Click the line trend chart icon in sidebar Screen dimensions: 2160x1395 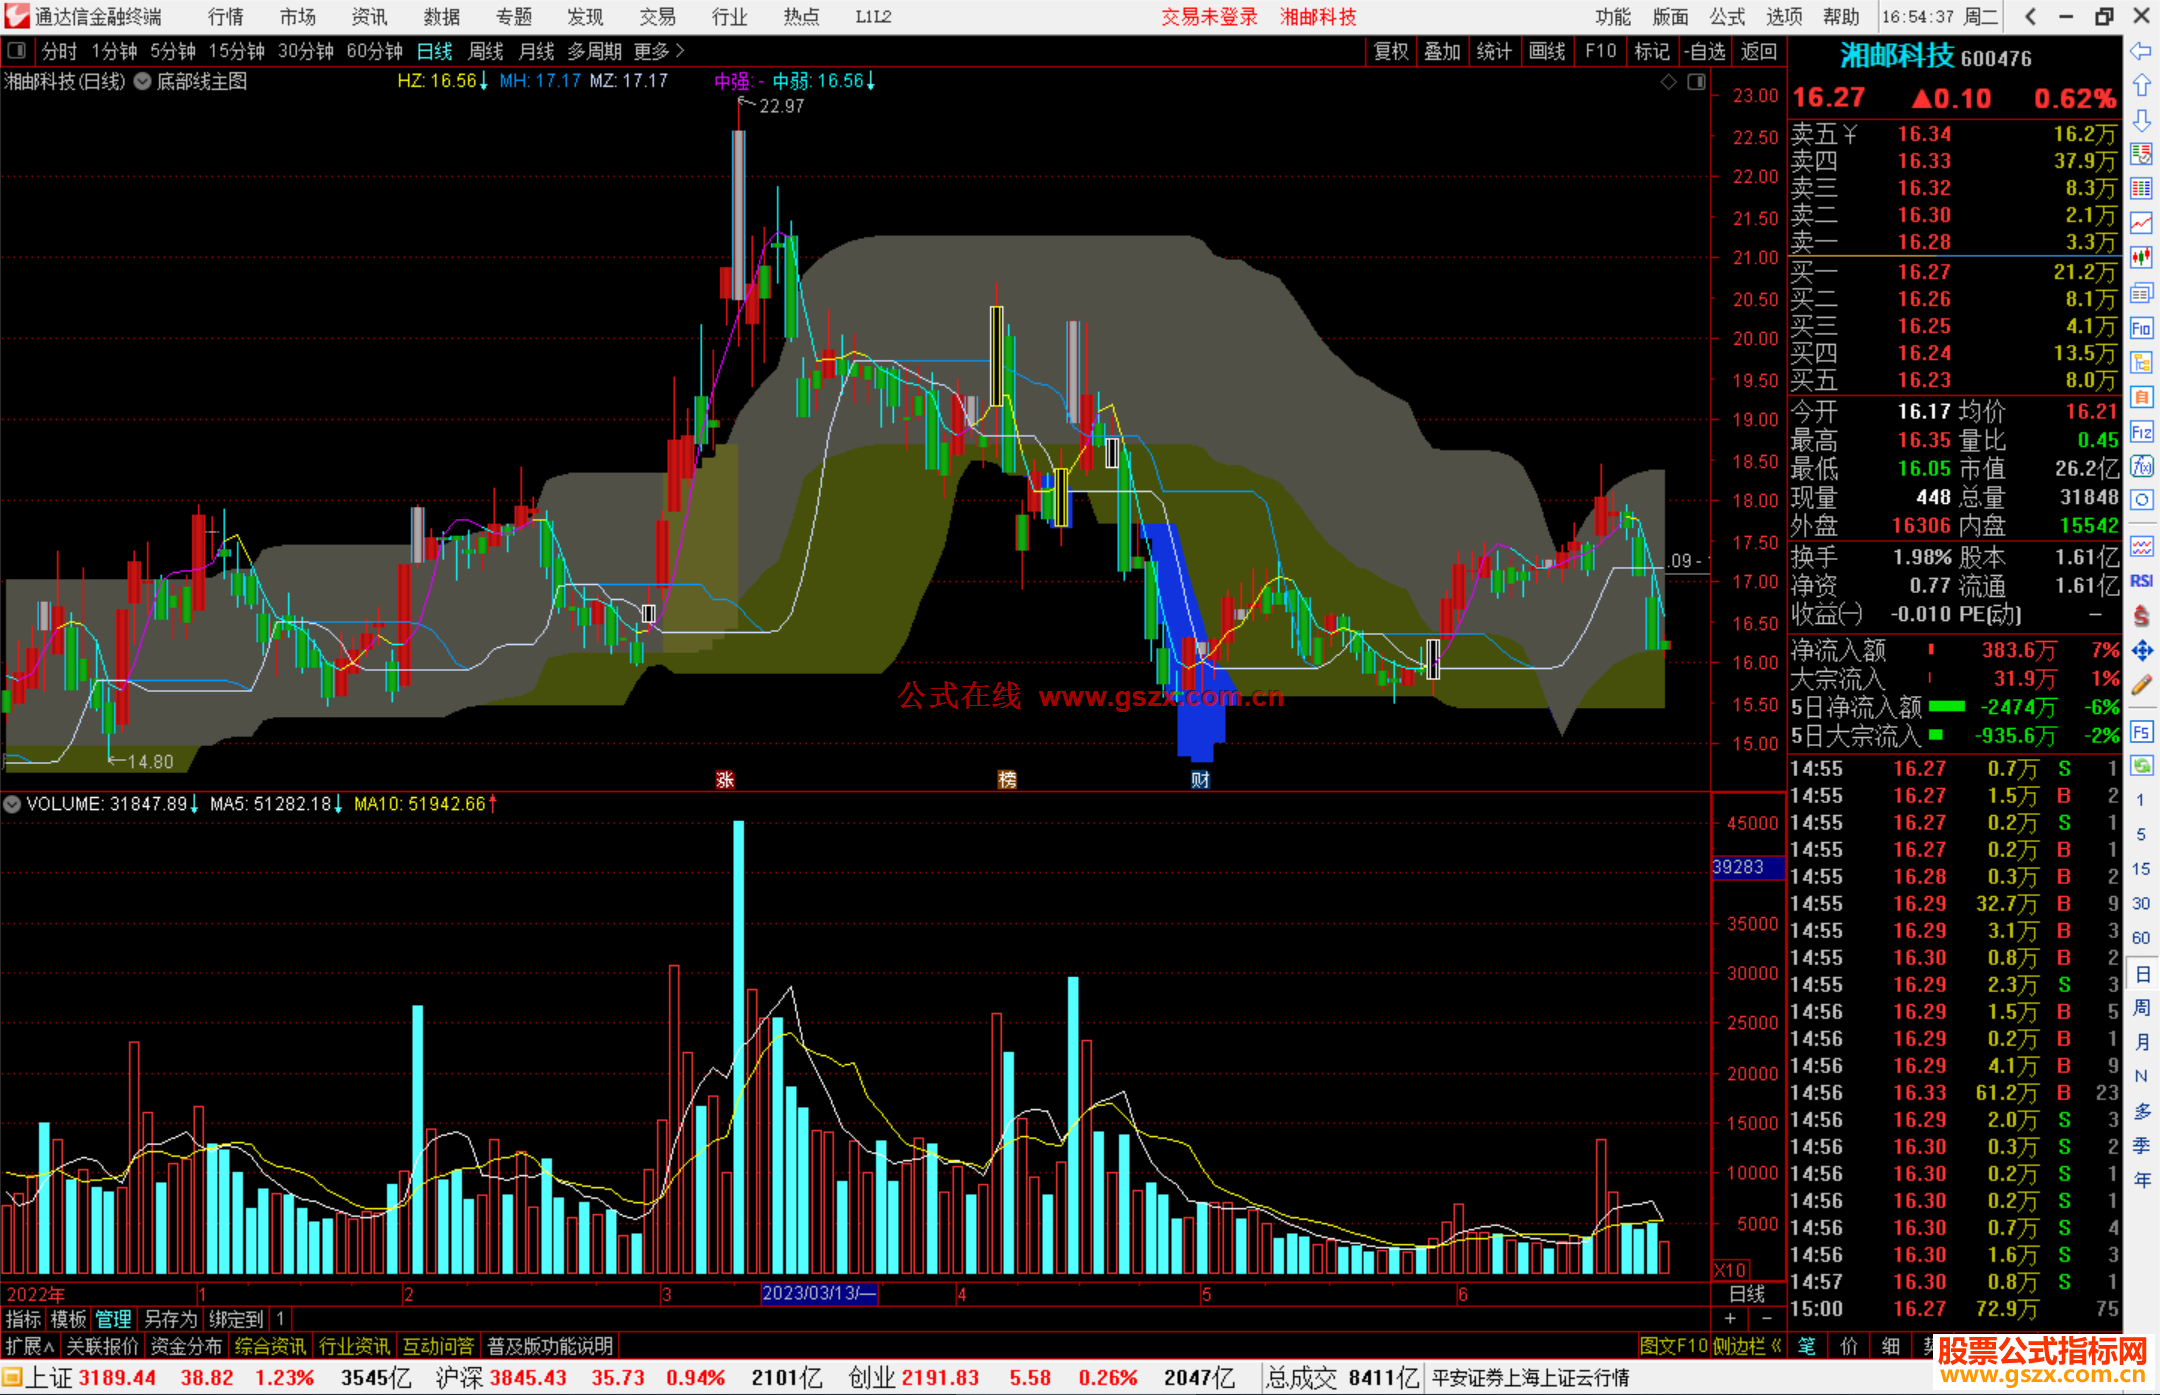pos(2141,223)
